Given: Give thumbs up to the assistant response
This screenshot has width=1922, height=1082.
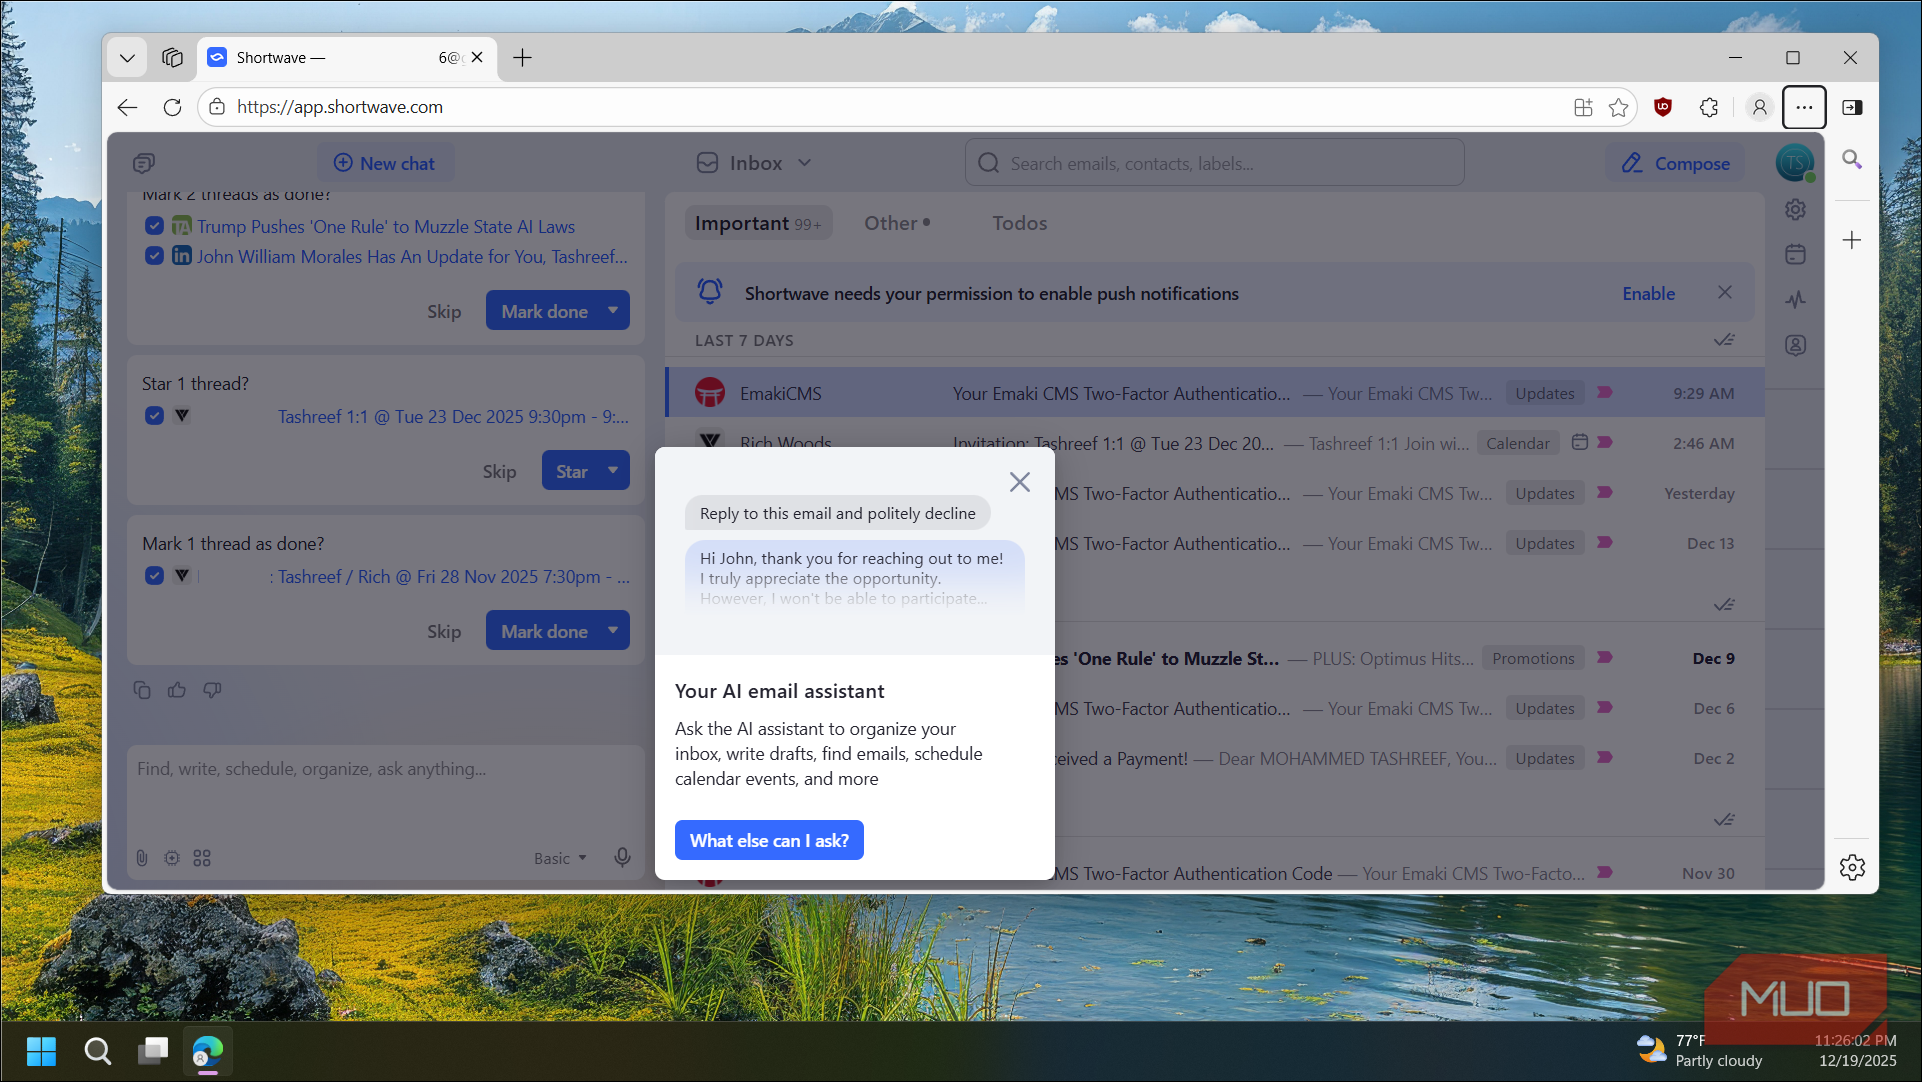Looking at the screenshot, I should (177, 690).
